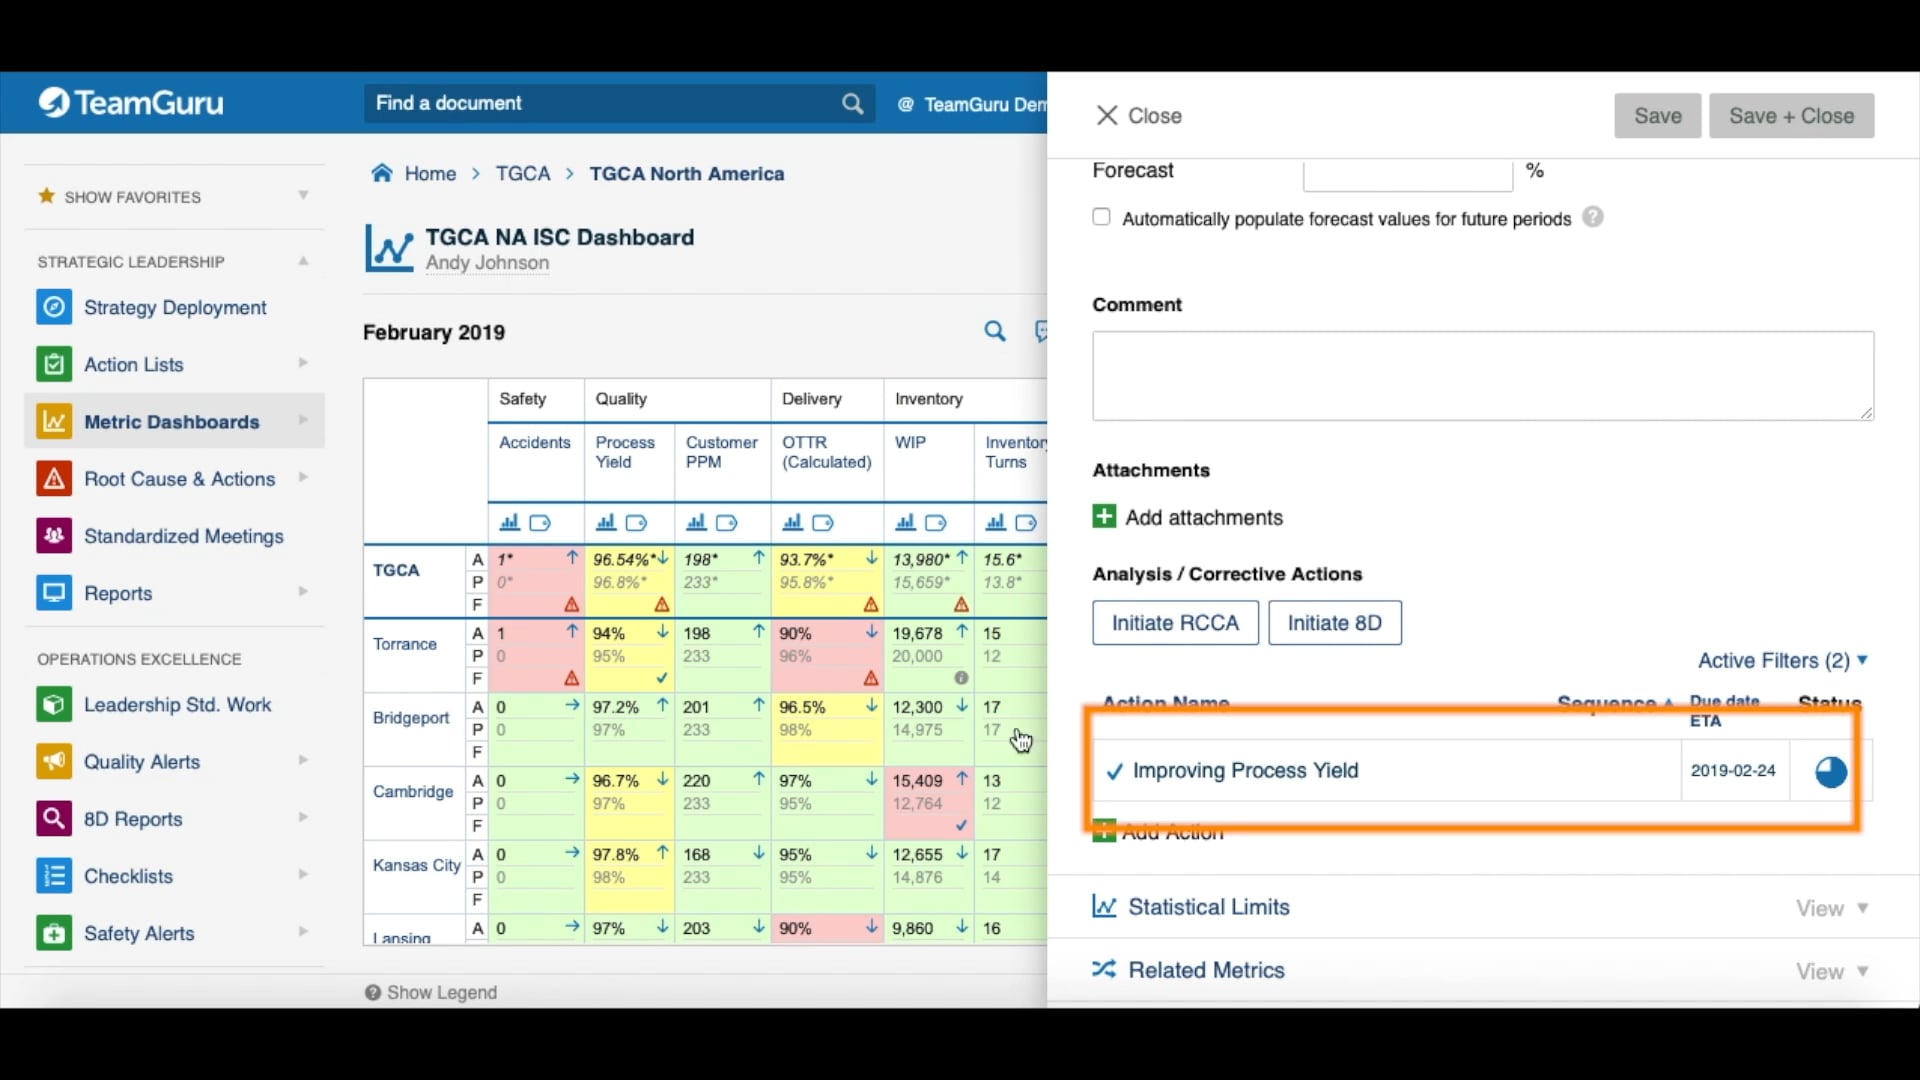Click the Strategy Deployment icon
This screenshot has width=1920, height=1080.
click(x=53, y=307)
